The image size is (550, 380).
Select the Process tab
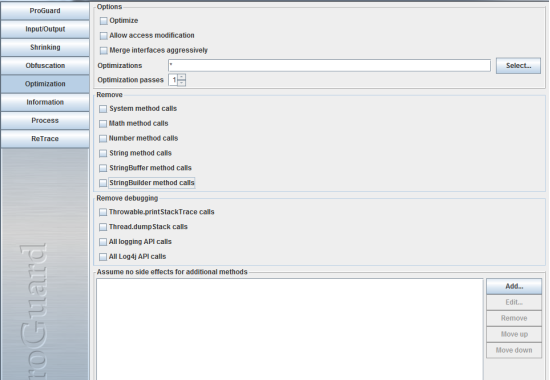[45, 120]
